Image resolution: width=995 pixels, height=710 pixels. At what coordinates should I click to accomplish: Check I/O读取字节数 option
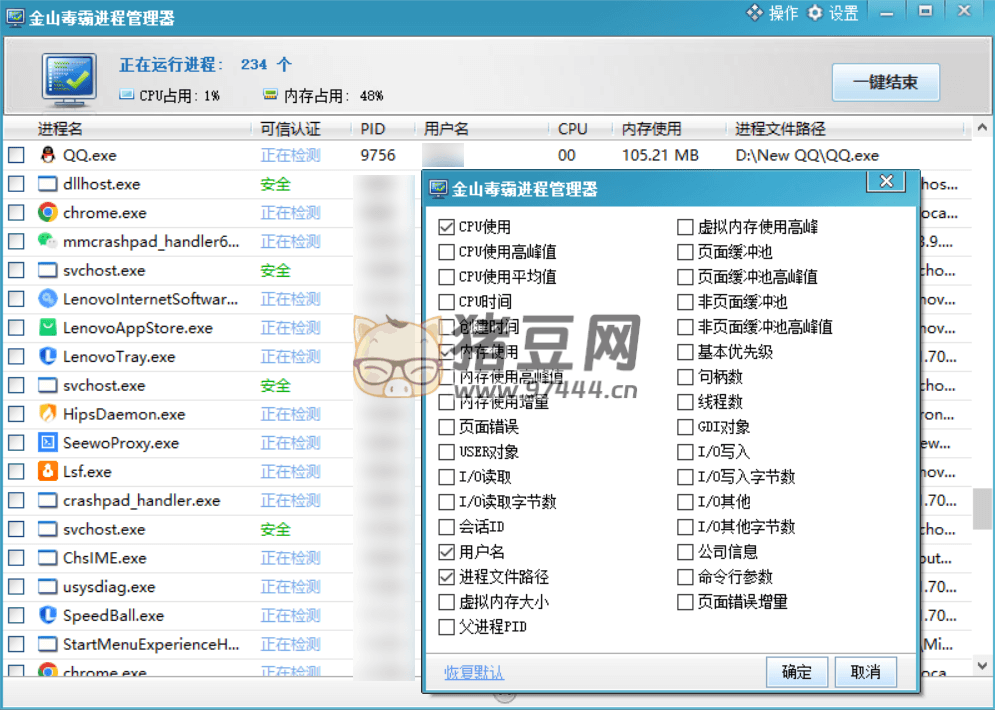pyautogui.click(x=447, y=502)
